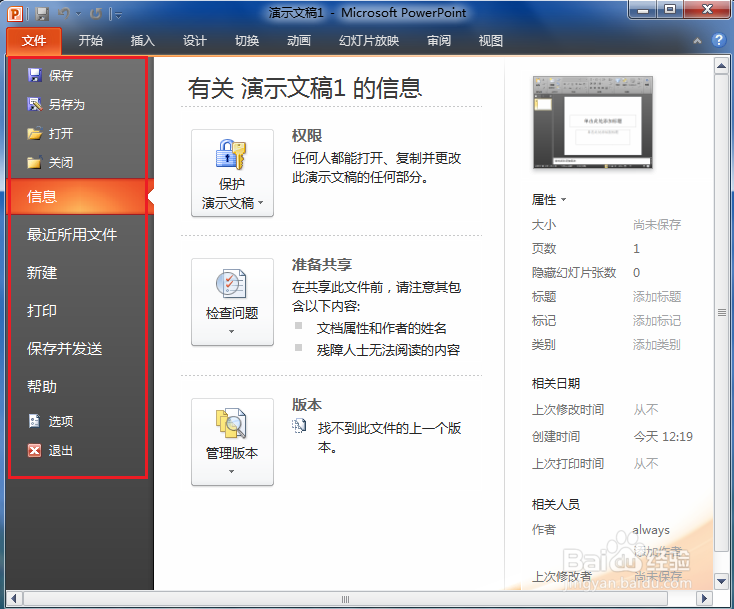Viewport: 734px width, 609px height.
Task: Click the Redo icon in quick access toolbar
Action: click(95, 14)
